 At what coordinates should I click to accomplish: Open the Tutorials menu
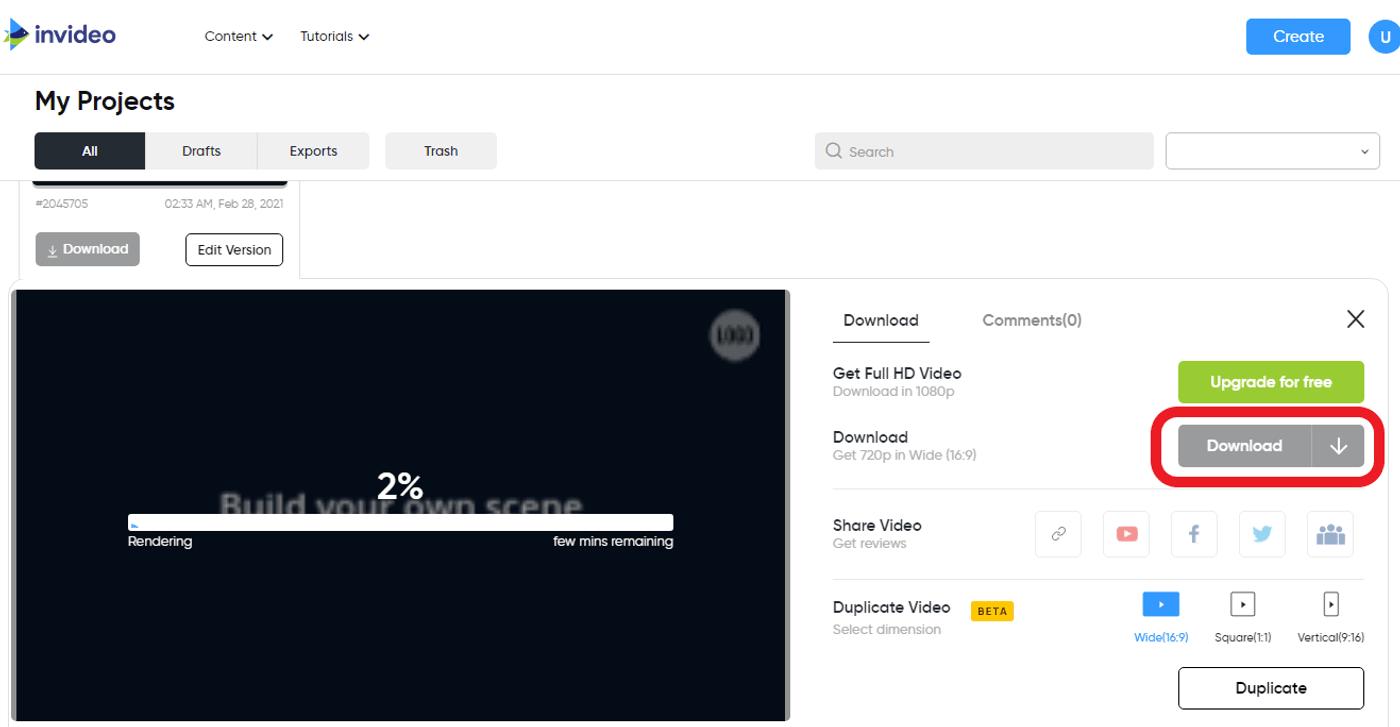coord(334,36)
